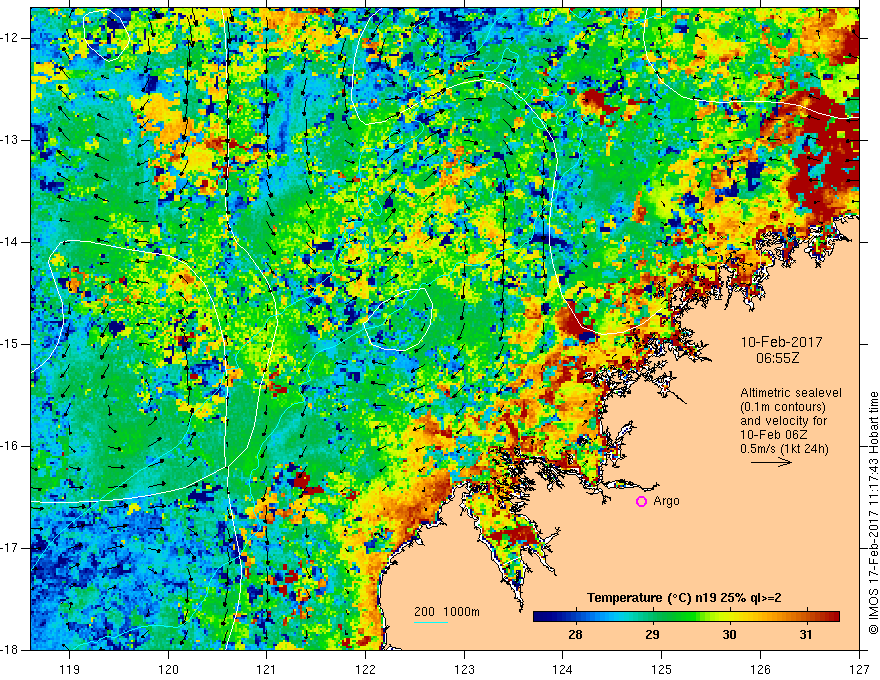Image resolution: width=880 pixels, height=680 pixels.
Task: Click the colorbar value '31'
Action: (x=806, y=635)
